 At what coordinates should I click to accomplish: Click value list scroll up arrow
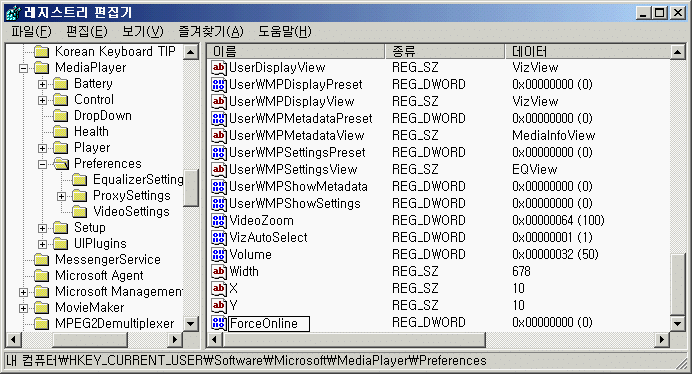coord(677,52)
